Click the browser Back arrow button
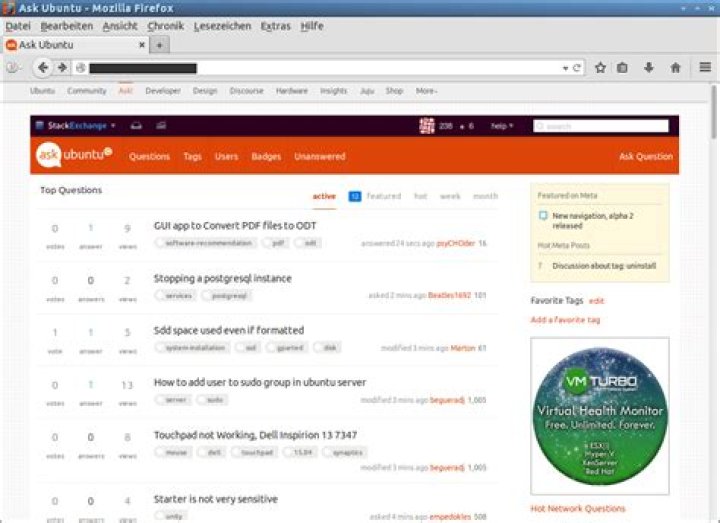 coord(43,68)
